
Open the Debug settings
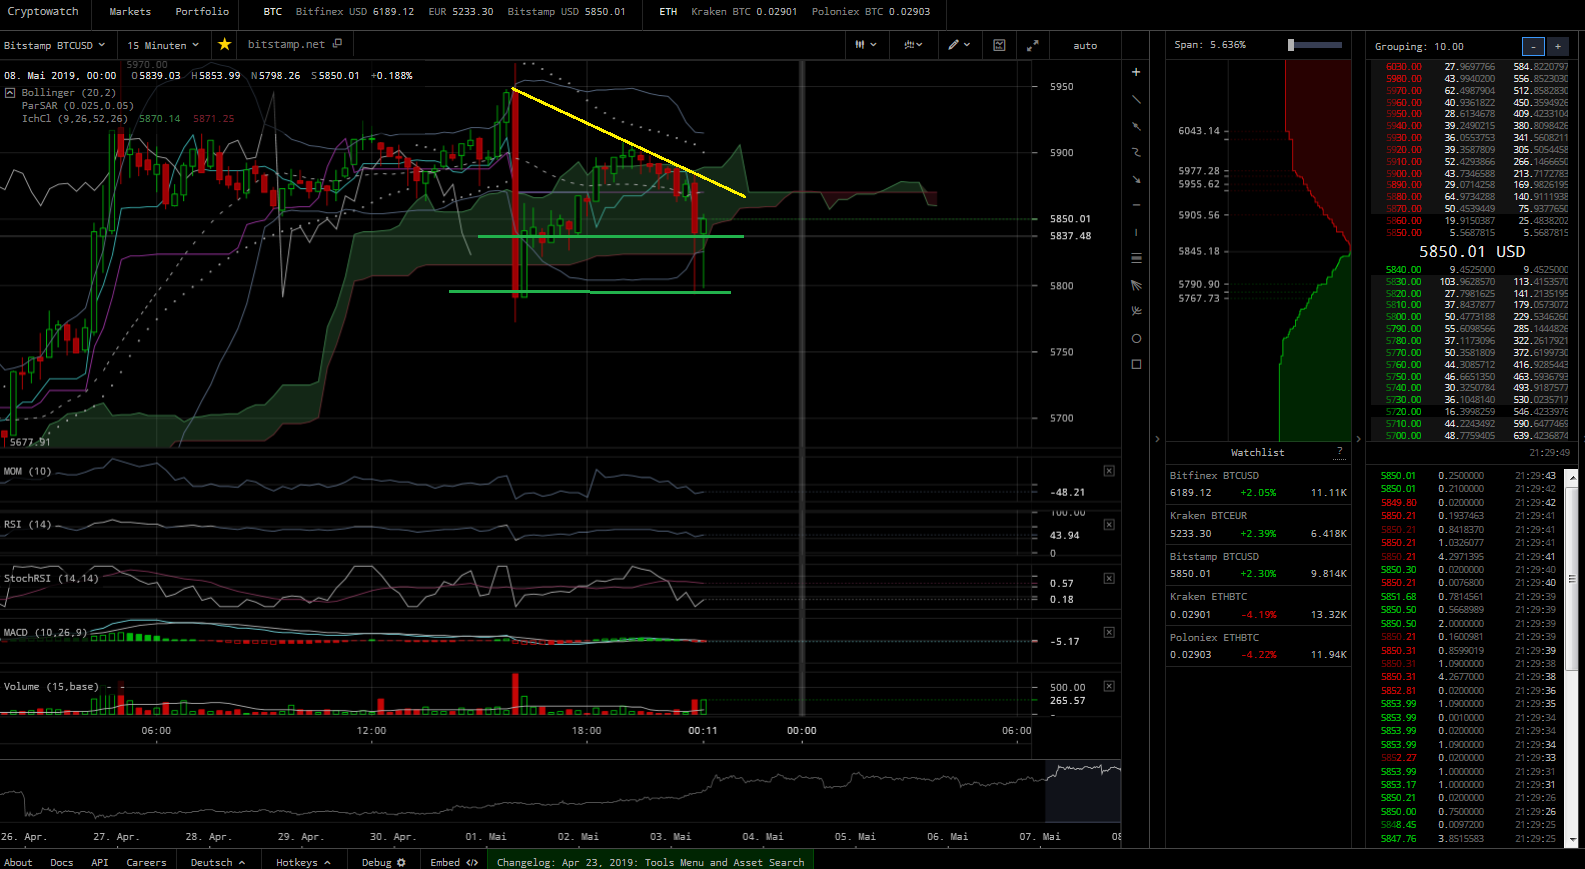point(384,862)
